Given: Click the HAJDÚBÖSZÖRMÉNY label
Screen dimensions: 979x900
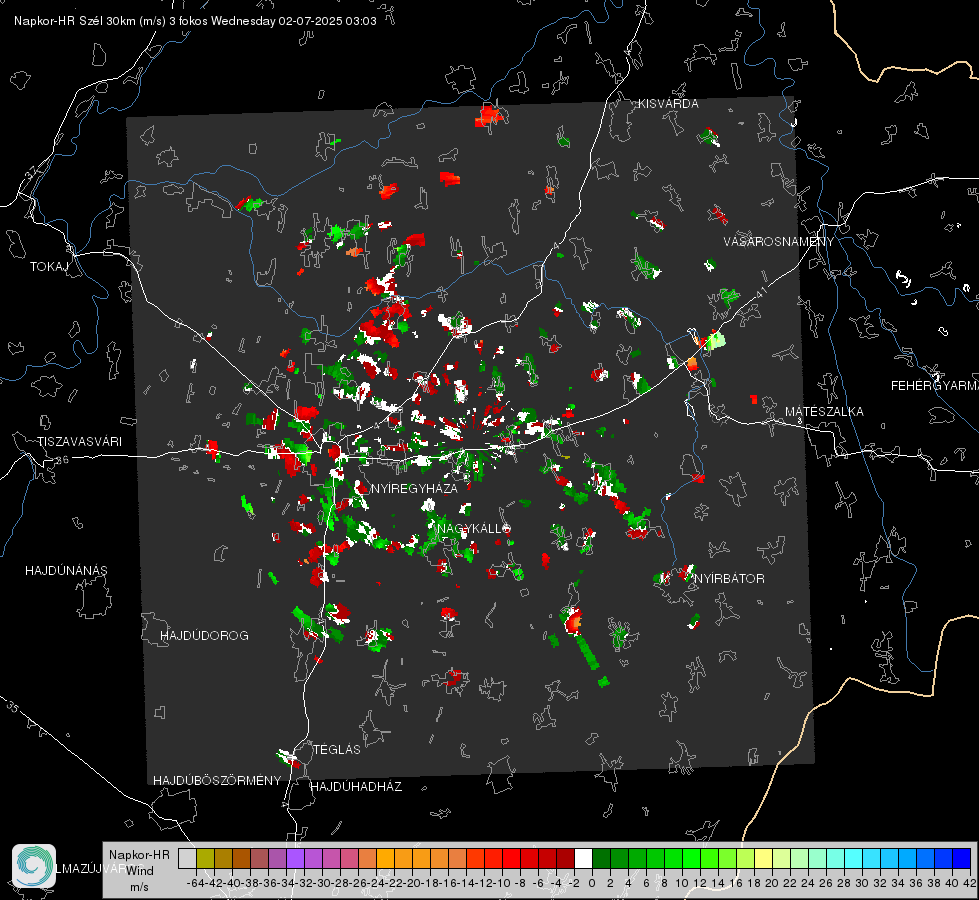Looking at the screenshot, I should pyautogui.click(x=217, y=780).
